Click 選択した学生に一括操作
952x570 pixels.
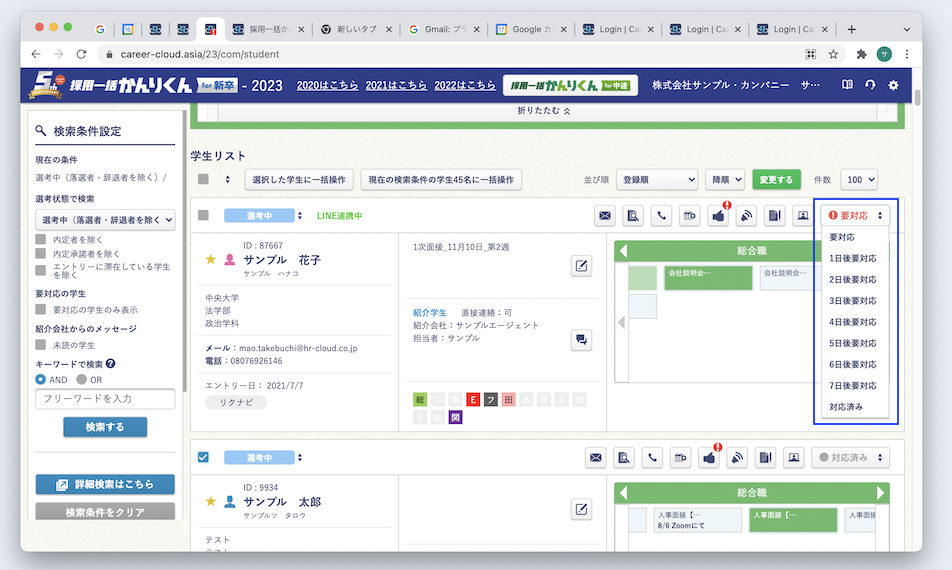299,180
